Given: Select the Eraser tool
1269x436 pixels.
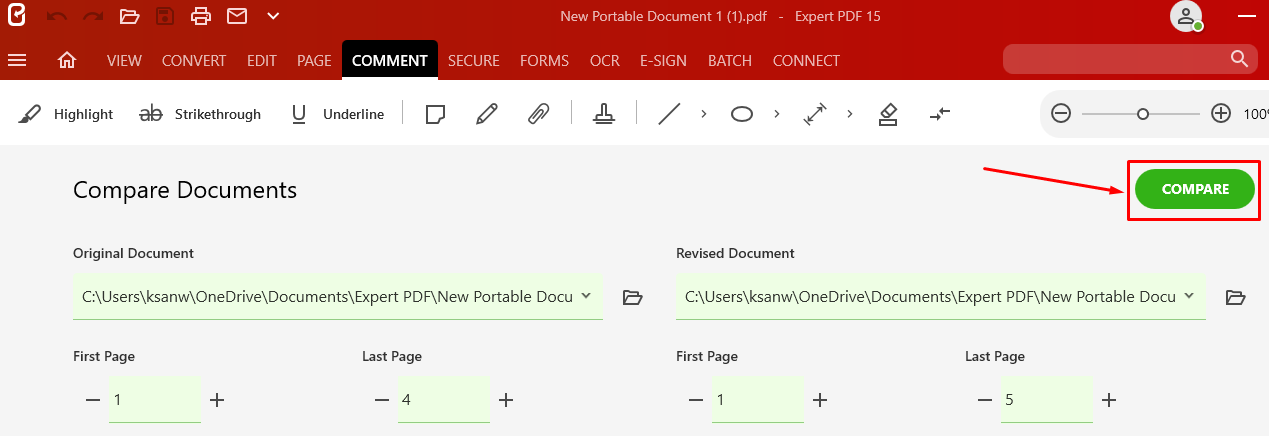Looking at the screenshot, I should 888,114.
